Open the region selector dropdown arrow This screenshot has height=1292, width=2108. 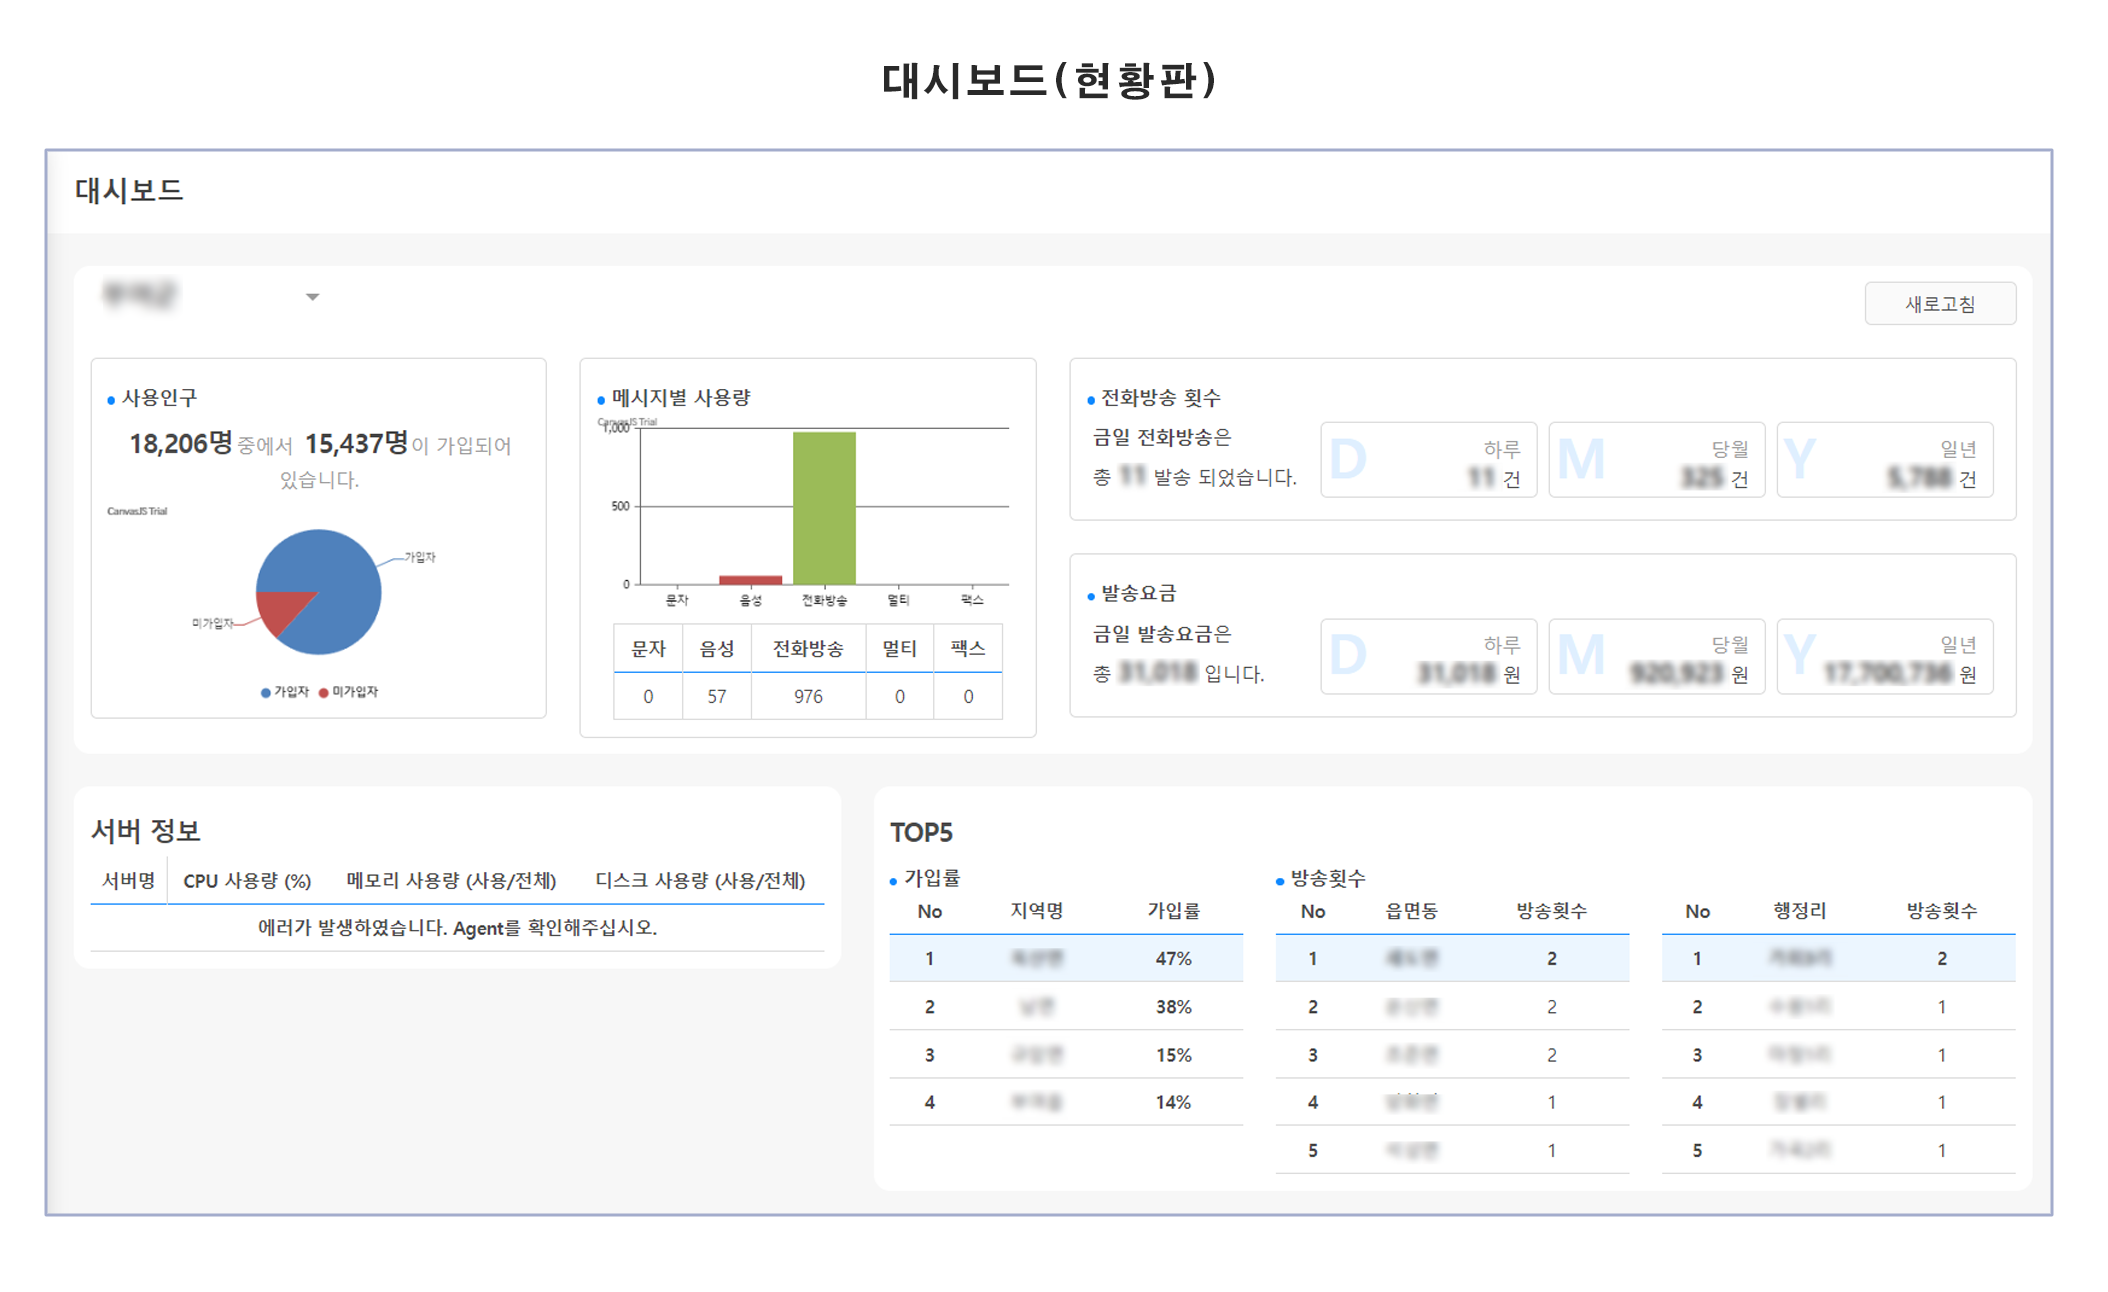tap(312, 297)
